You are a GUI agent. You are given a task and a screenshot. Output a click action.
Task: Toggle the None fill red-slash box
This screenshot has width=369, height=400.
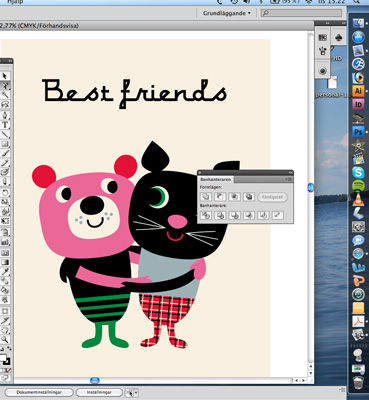(9, 370)
